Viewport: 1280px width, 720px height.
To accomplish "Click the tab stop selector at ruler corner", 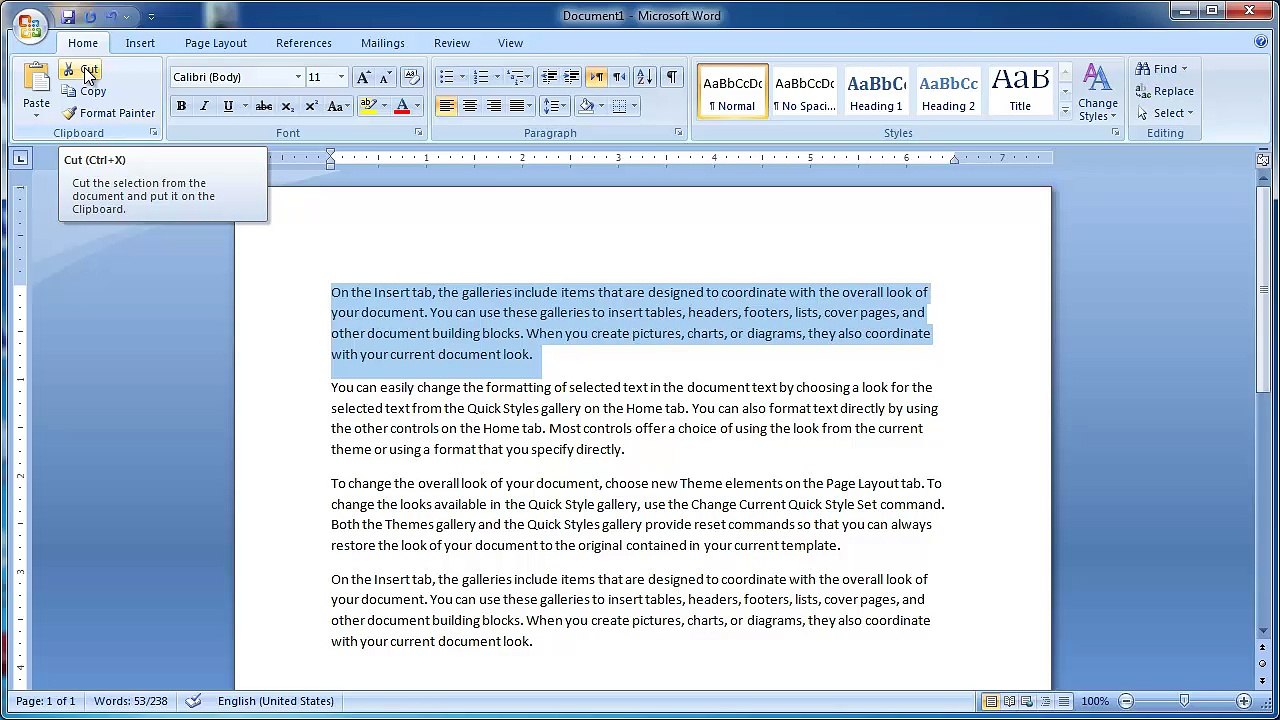I will 21,158.
